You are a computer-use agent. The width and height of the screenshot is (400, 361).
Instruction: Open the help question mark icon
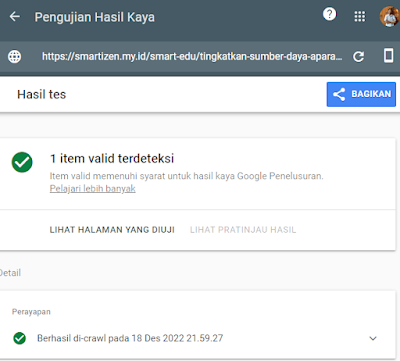point(329,14)
